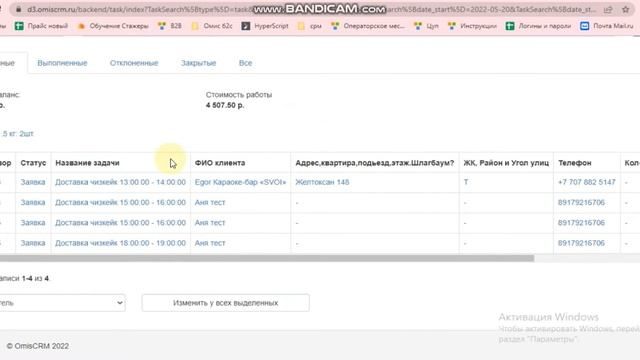Open the Обучение Стажеры bookmark
The width and height of the screenshot is (640, 360).
pyautogui.click(x=113, y=26)
